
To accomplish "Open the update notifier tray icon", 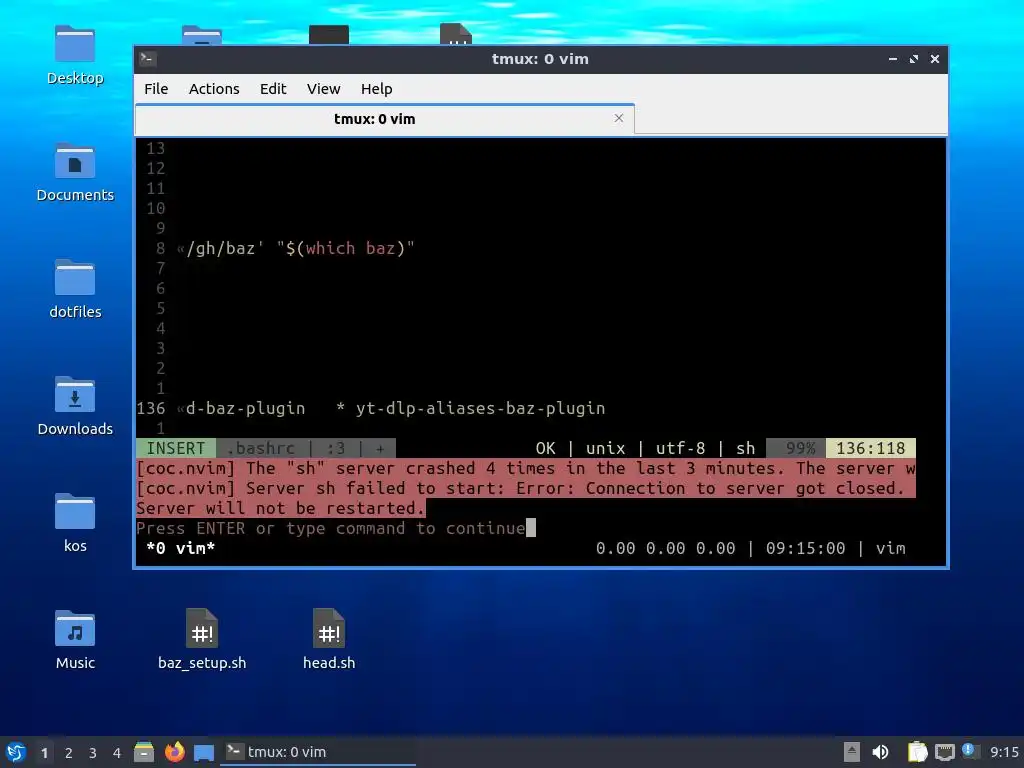I will [969, 751].
